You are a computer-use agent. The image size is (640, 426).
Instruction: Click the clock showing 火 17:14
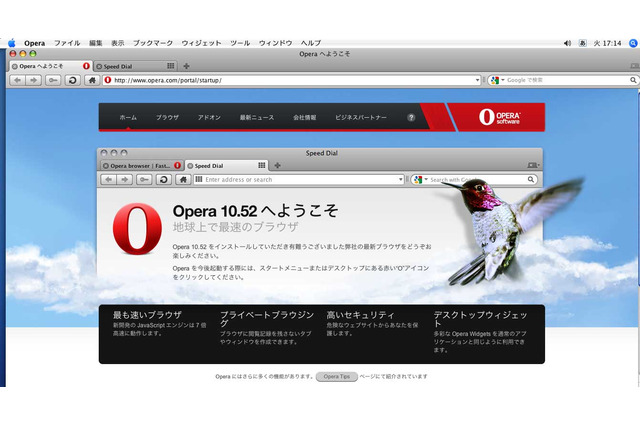click(x=607, y=43)
